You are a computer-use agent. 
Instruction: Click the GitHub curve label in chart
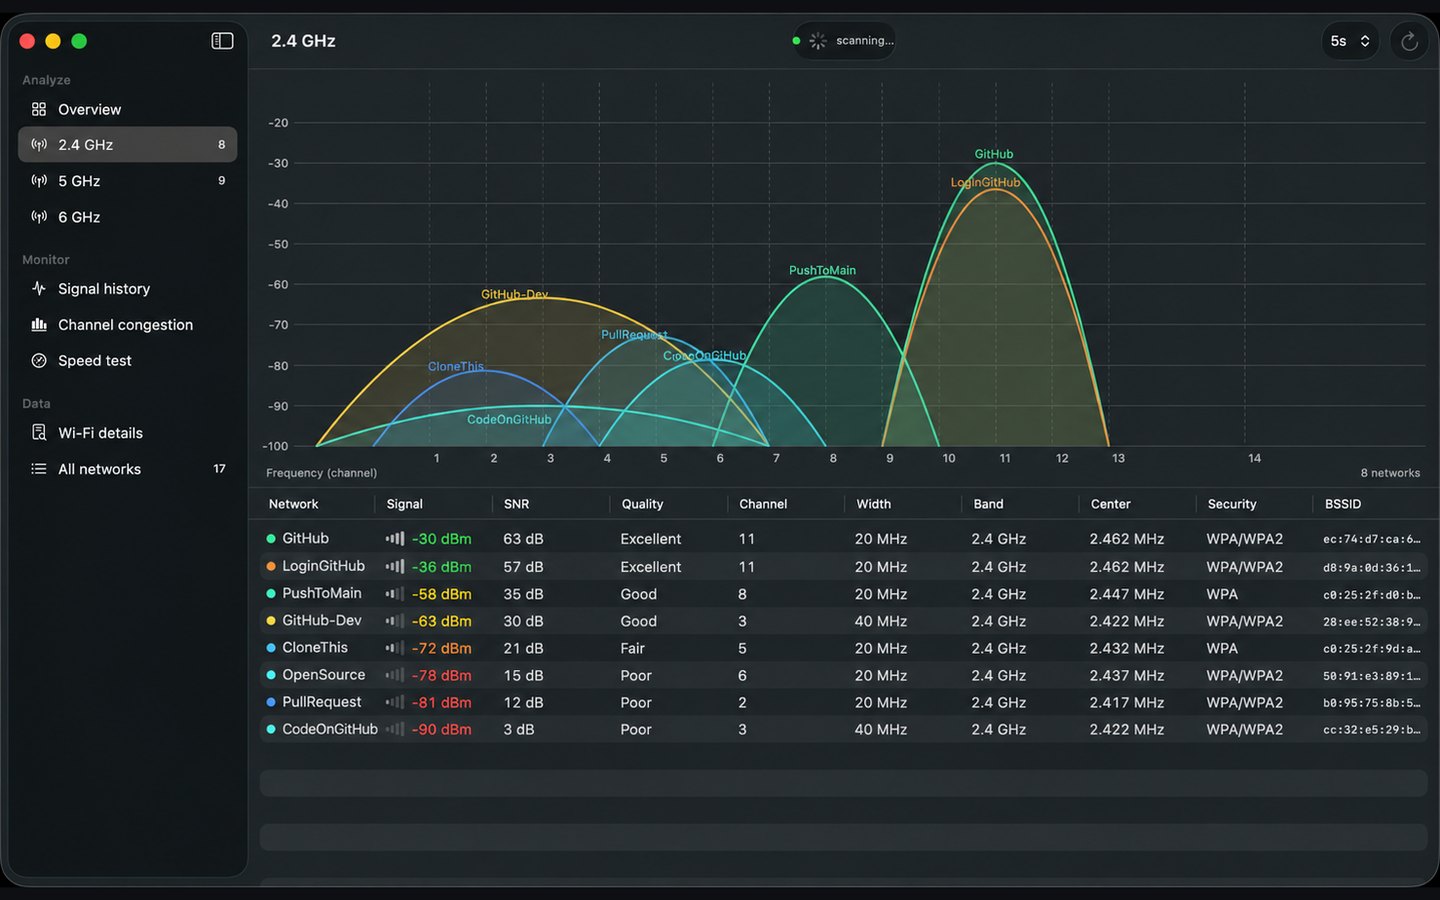coord(994,154)
